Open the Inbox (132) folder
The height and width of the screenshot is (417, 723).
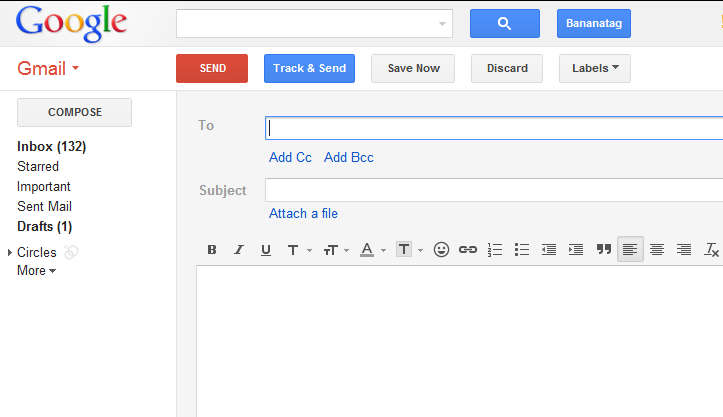pos(51,146)
